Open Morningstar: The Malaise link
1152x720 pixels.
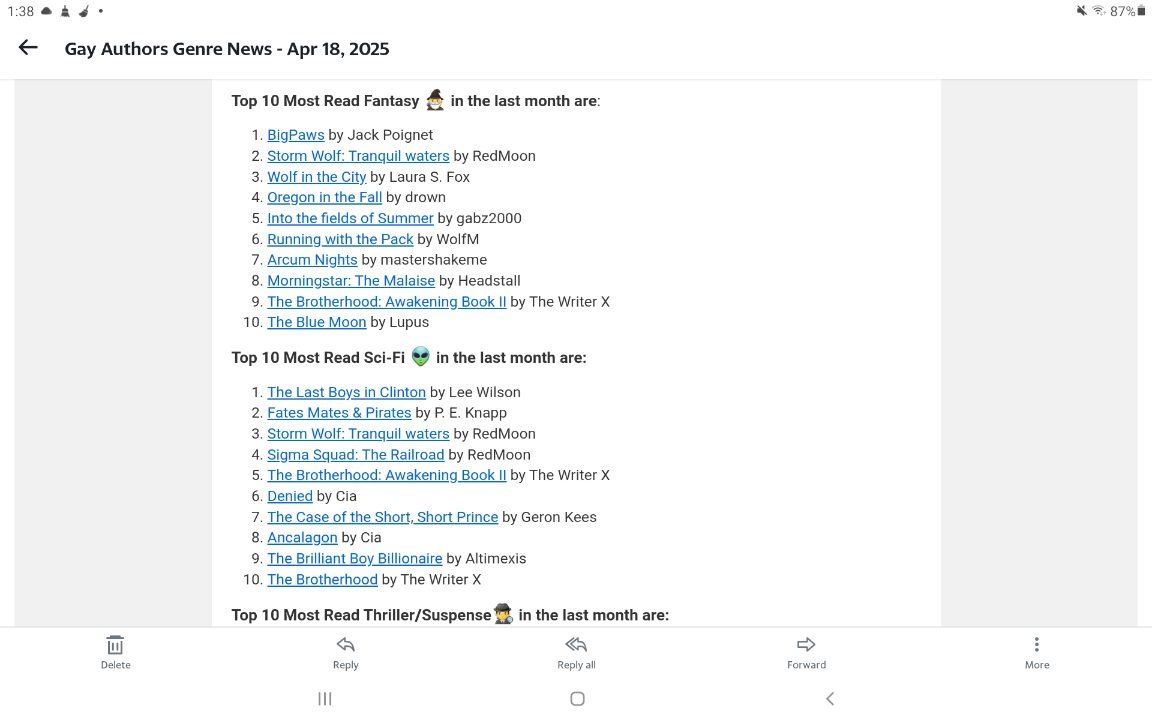[x=351, y=281]
